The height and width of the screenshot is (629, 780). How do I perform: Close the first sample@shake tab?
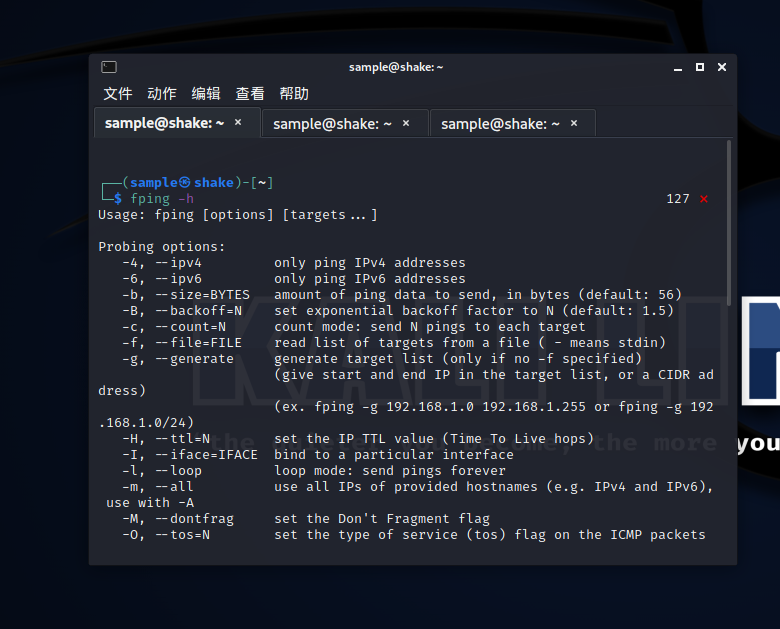(x=238, y=122)
